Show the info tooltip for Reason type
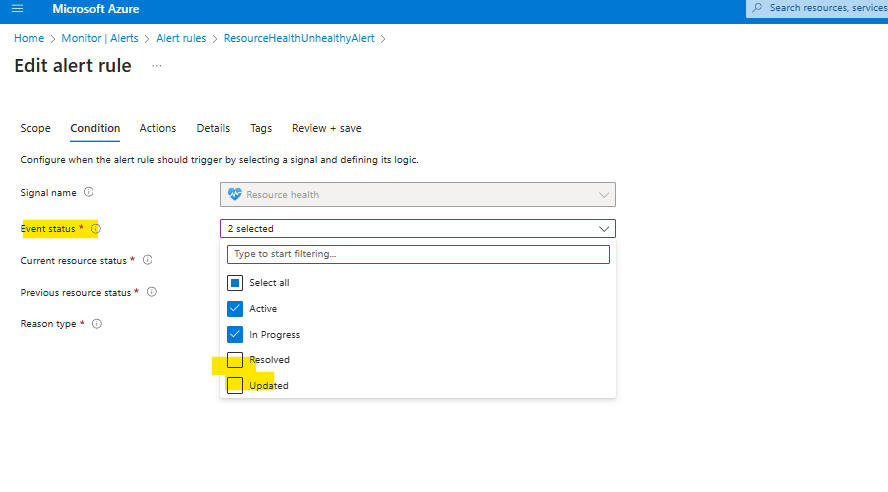Image resolution: width=888 pixels, height=492 pixels. point(97,324)
